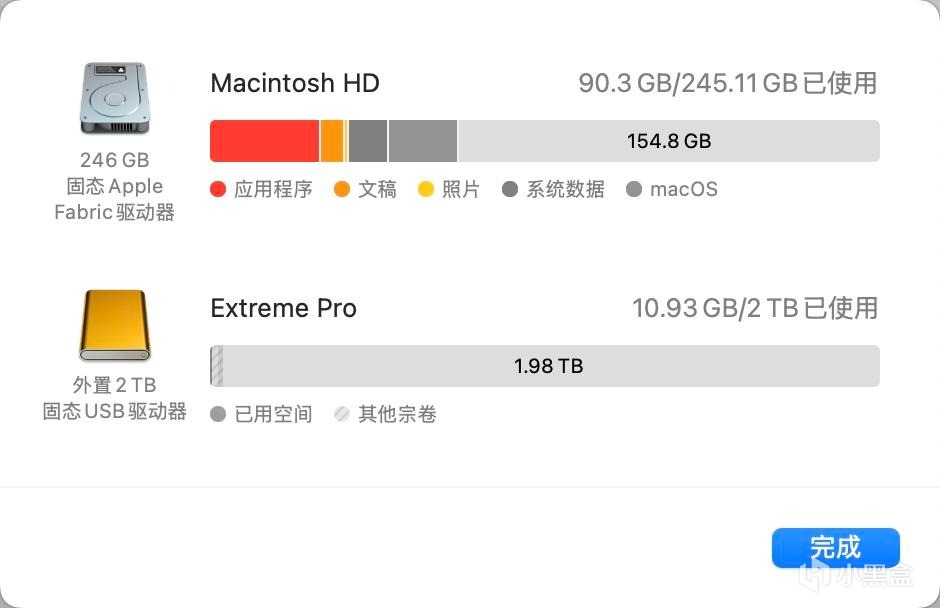
Task: Click the 90.3 GB/245.11 GB usage text
Action: click(x=727, y=83)
